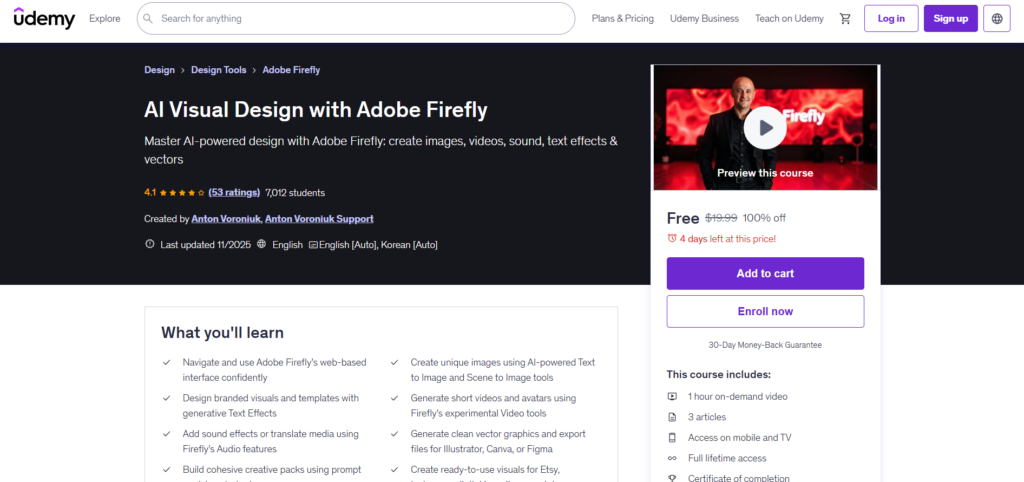Open the Explore menu
The image size is (1024, 482).
pyautogui.click(x=104, y=18)
